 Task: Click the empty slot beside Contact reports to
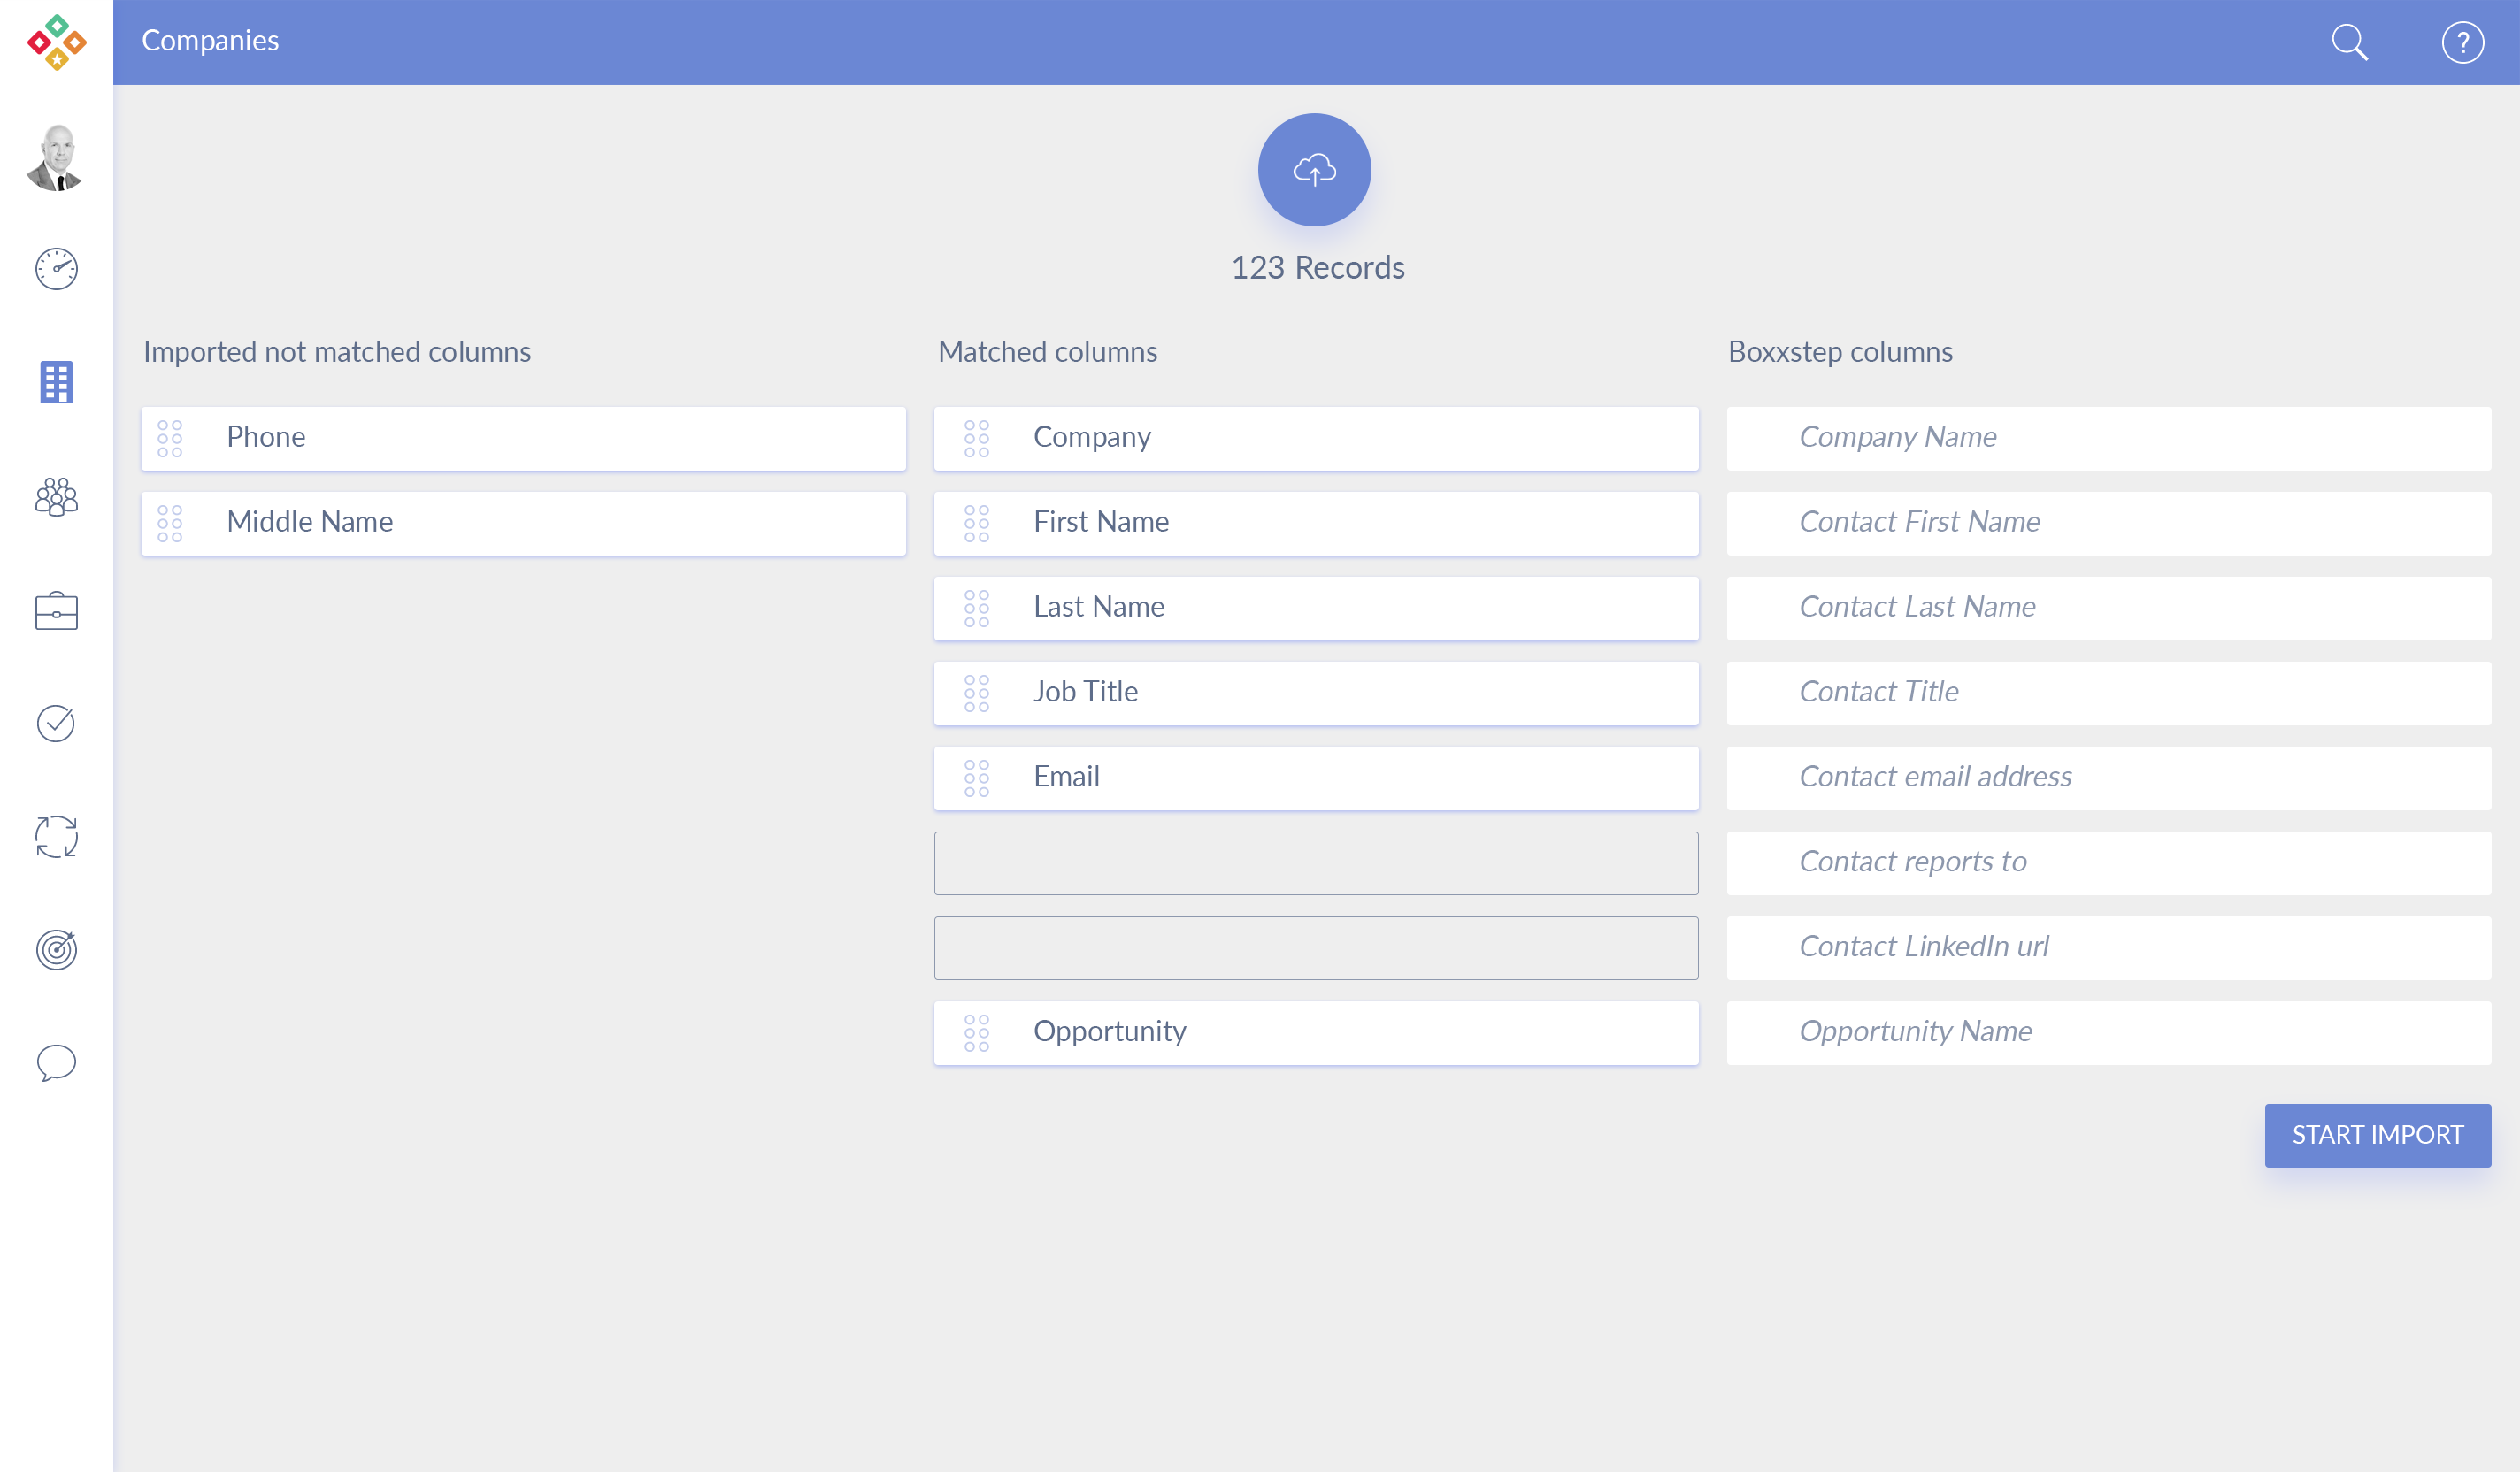pyautogui.click(x=1315, y=863)
